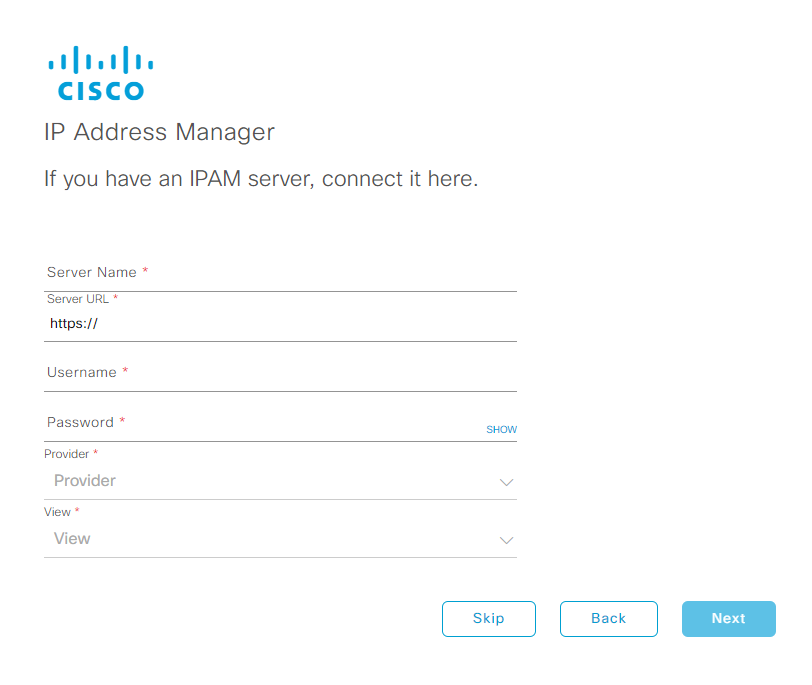Click the View label above dropdown

coord(57,512)
